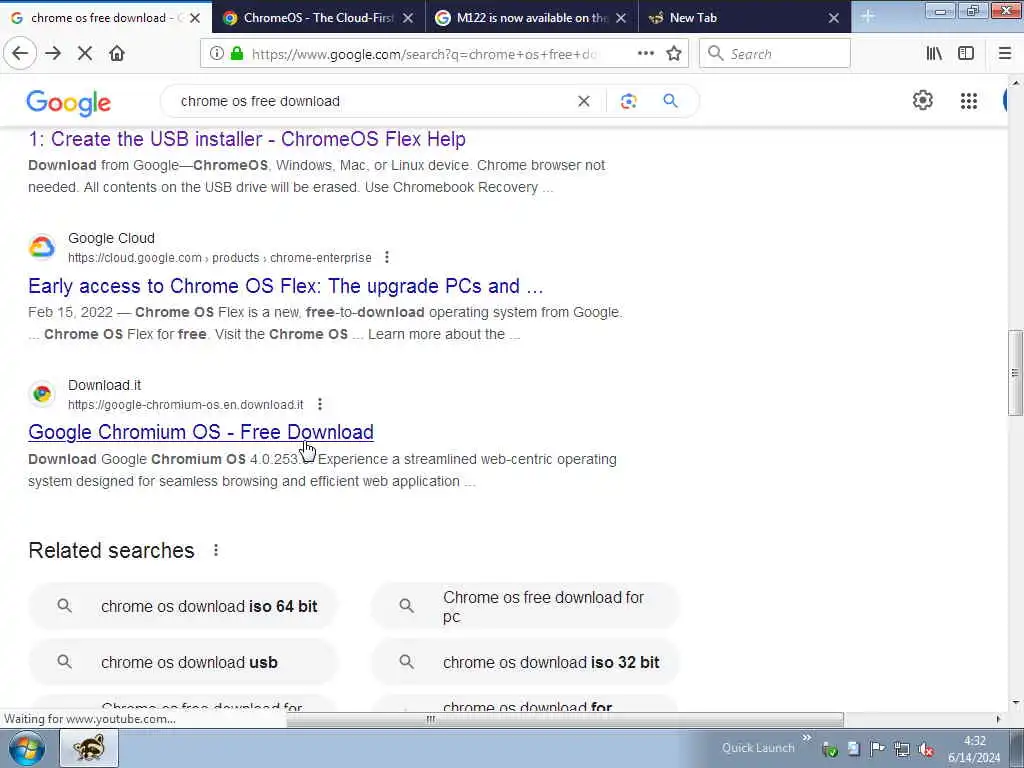Submit search with magnifier icon
The image size is (1024, 768).
(670, 101)
